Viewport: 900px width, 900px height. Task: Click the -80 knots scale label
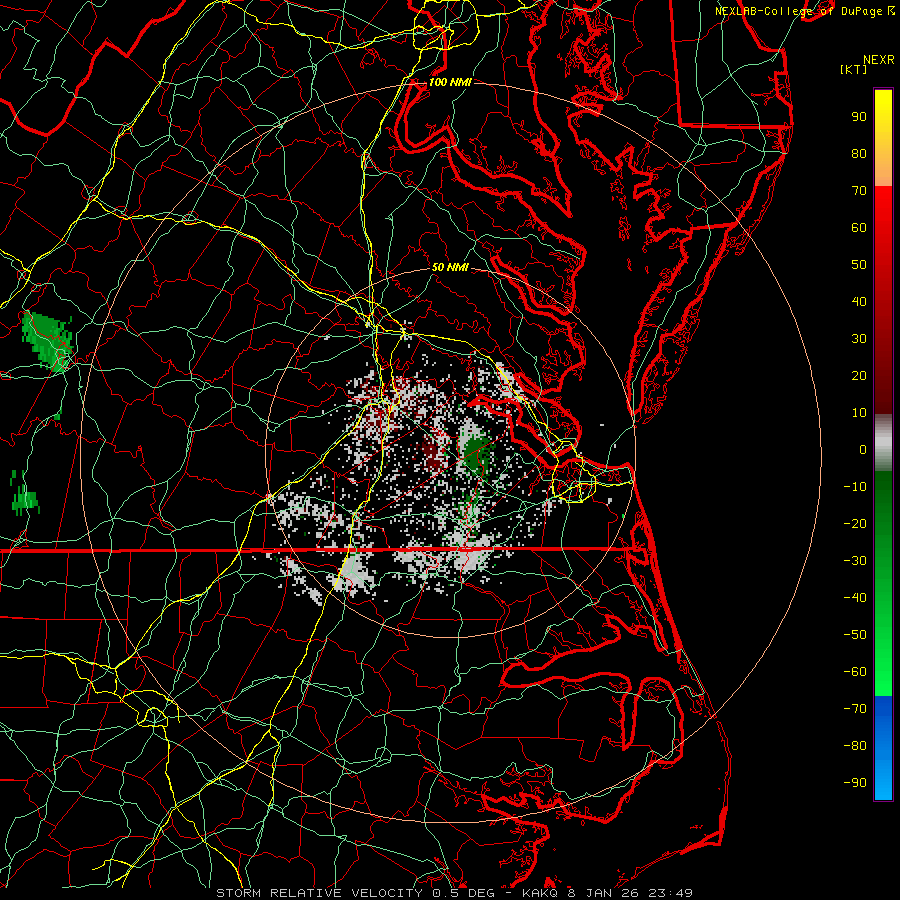point(855,746)
